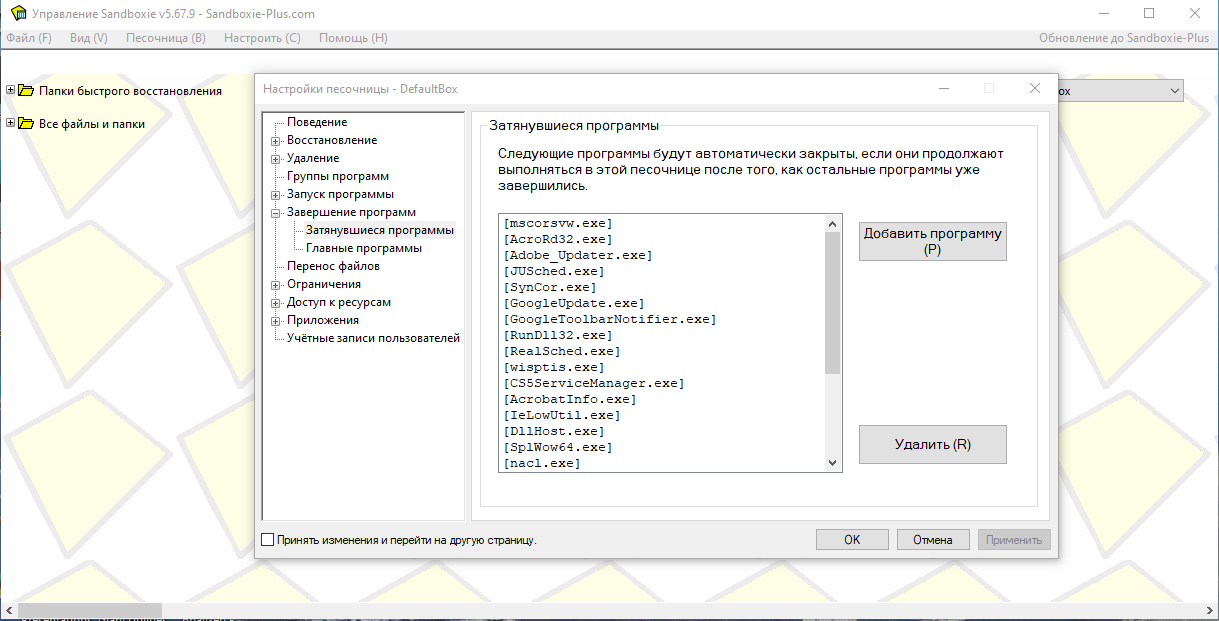Expand the Удаление settings node
The image size is (1219, 621).
pyautogui.click(x=275, y=159)
